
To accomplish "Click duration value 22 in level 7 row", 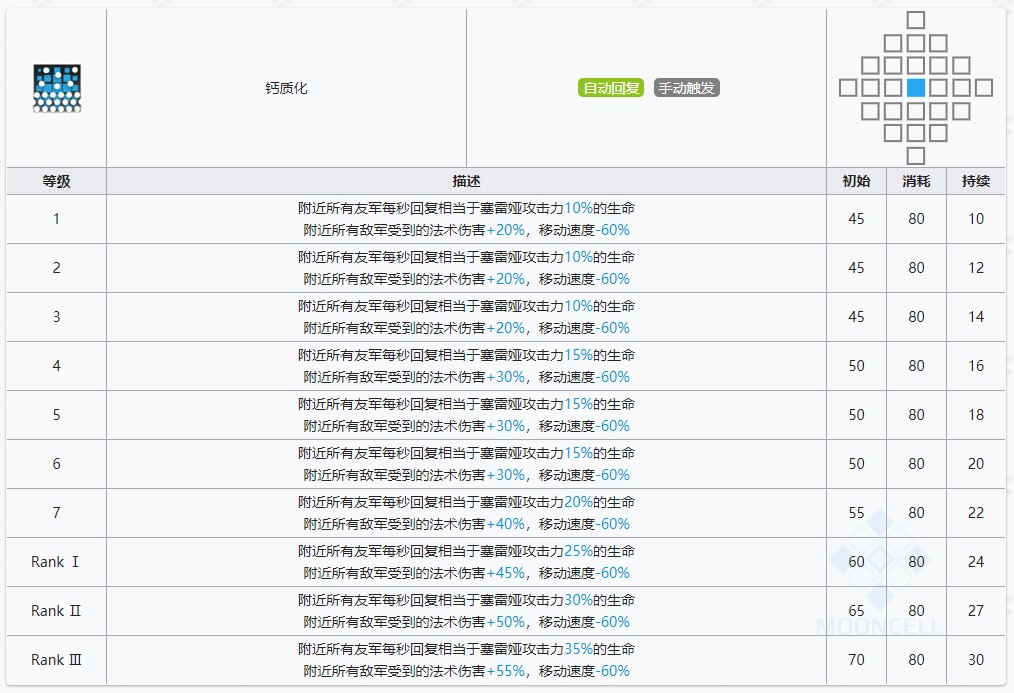I will click(x=976, y=513).
